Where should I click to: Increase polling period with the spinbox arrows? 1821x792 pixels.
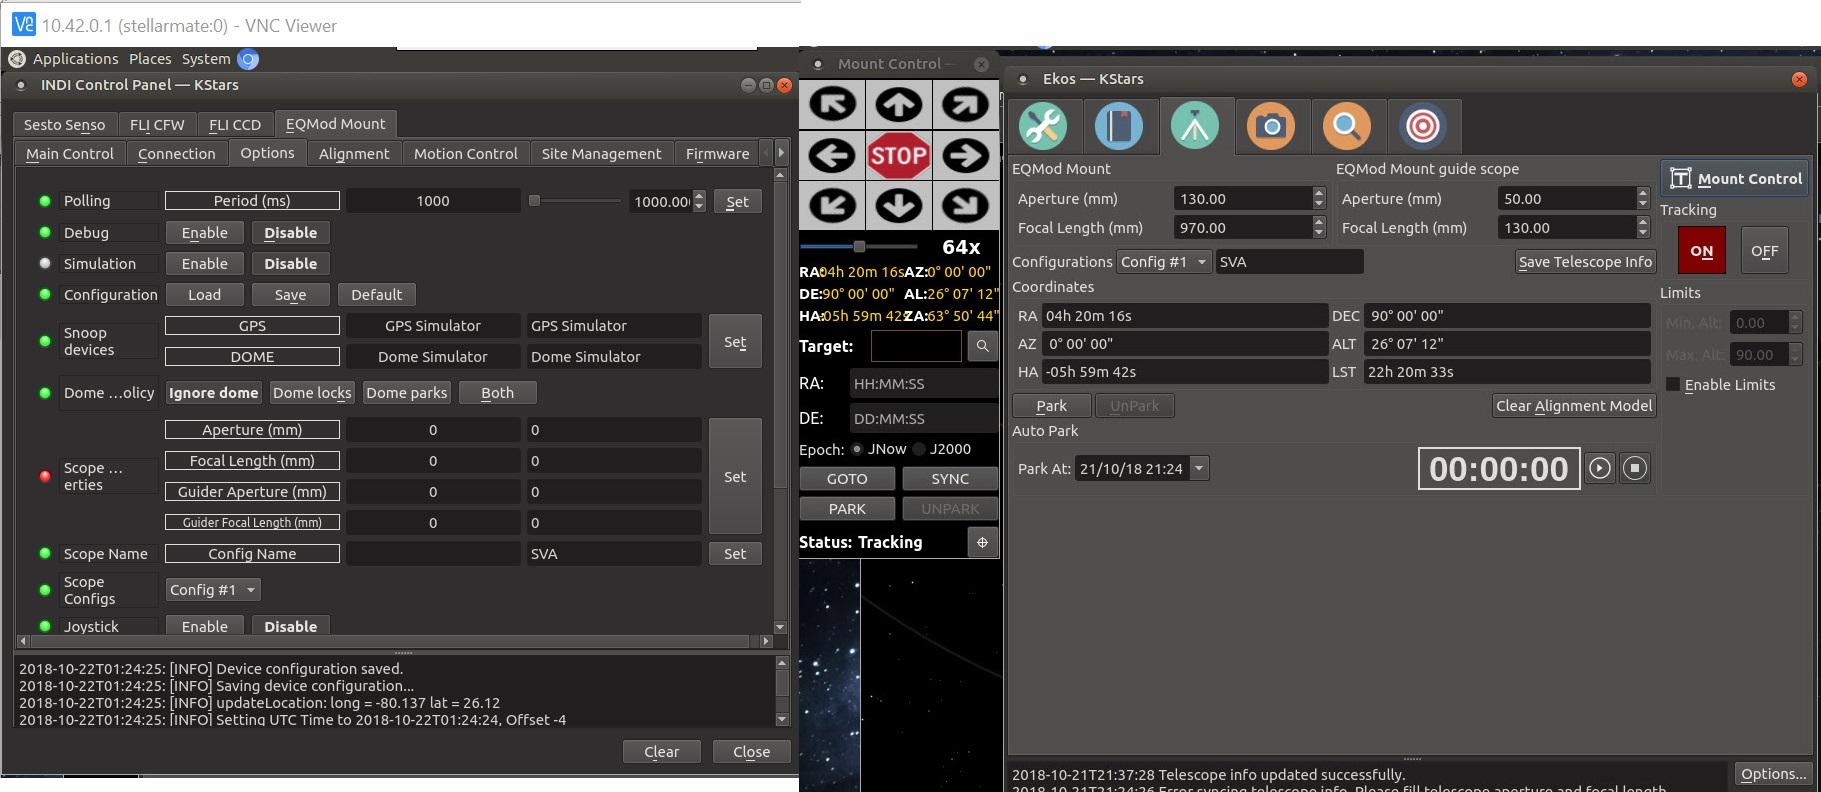699,196
